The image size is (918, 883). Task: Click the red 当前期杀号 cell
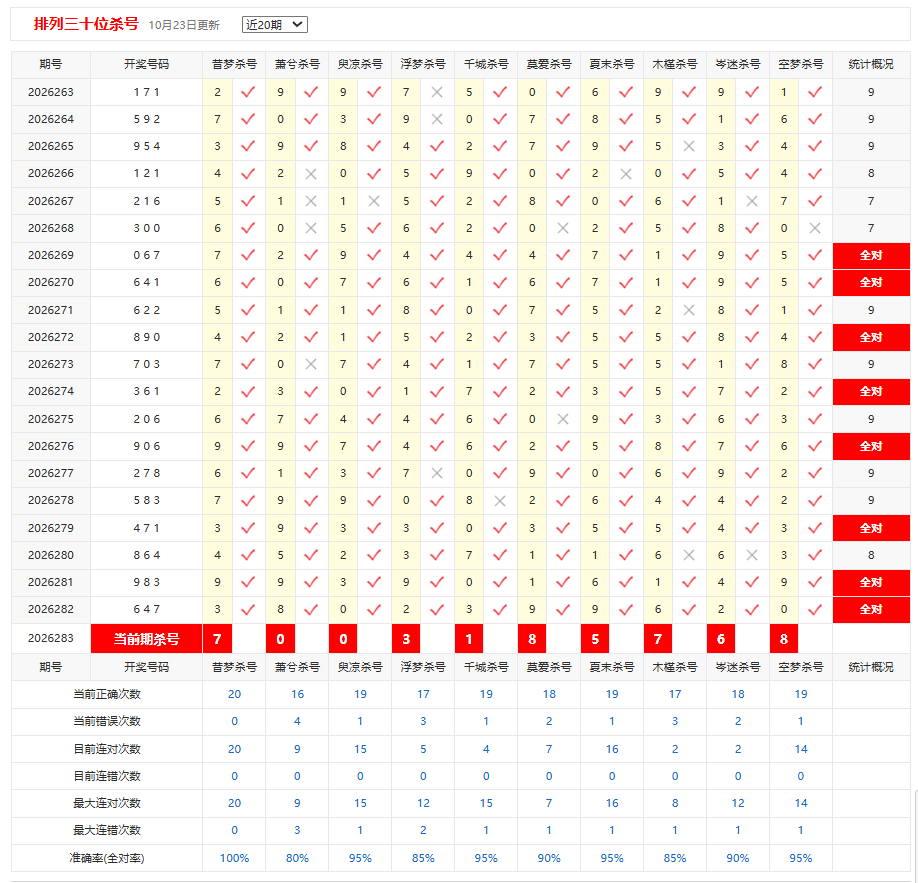(x=146, y=639)
